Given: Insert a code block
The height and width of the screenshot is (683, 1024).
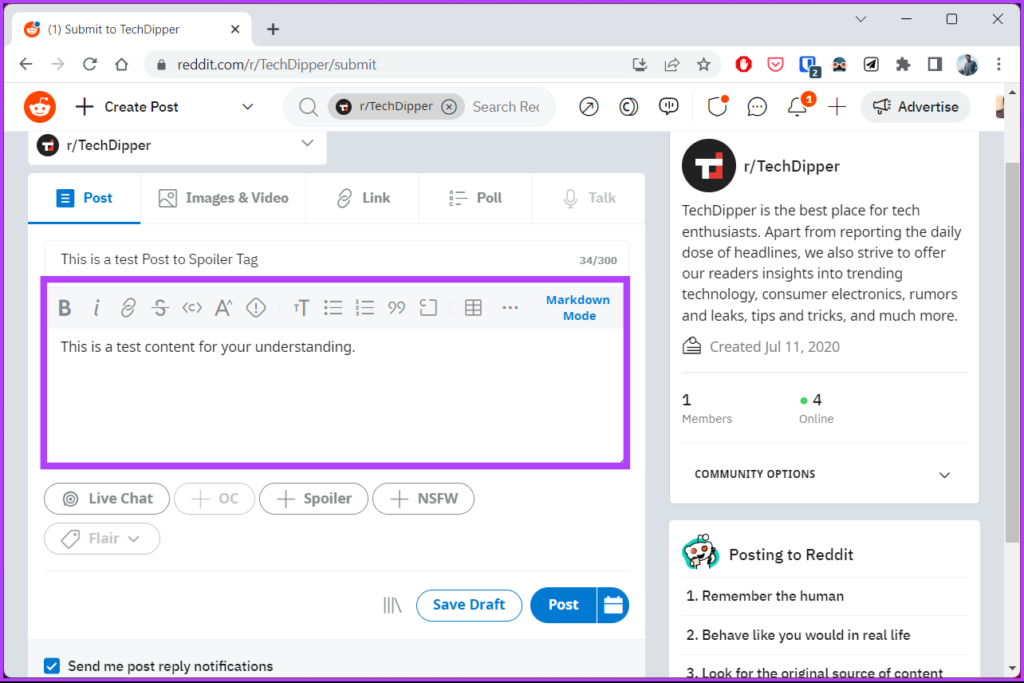Looking at the screenshot, I should coord(428,308).
